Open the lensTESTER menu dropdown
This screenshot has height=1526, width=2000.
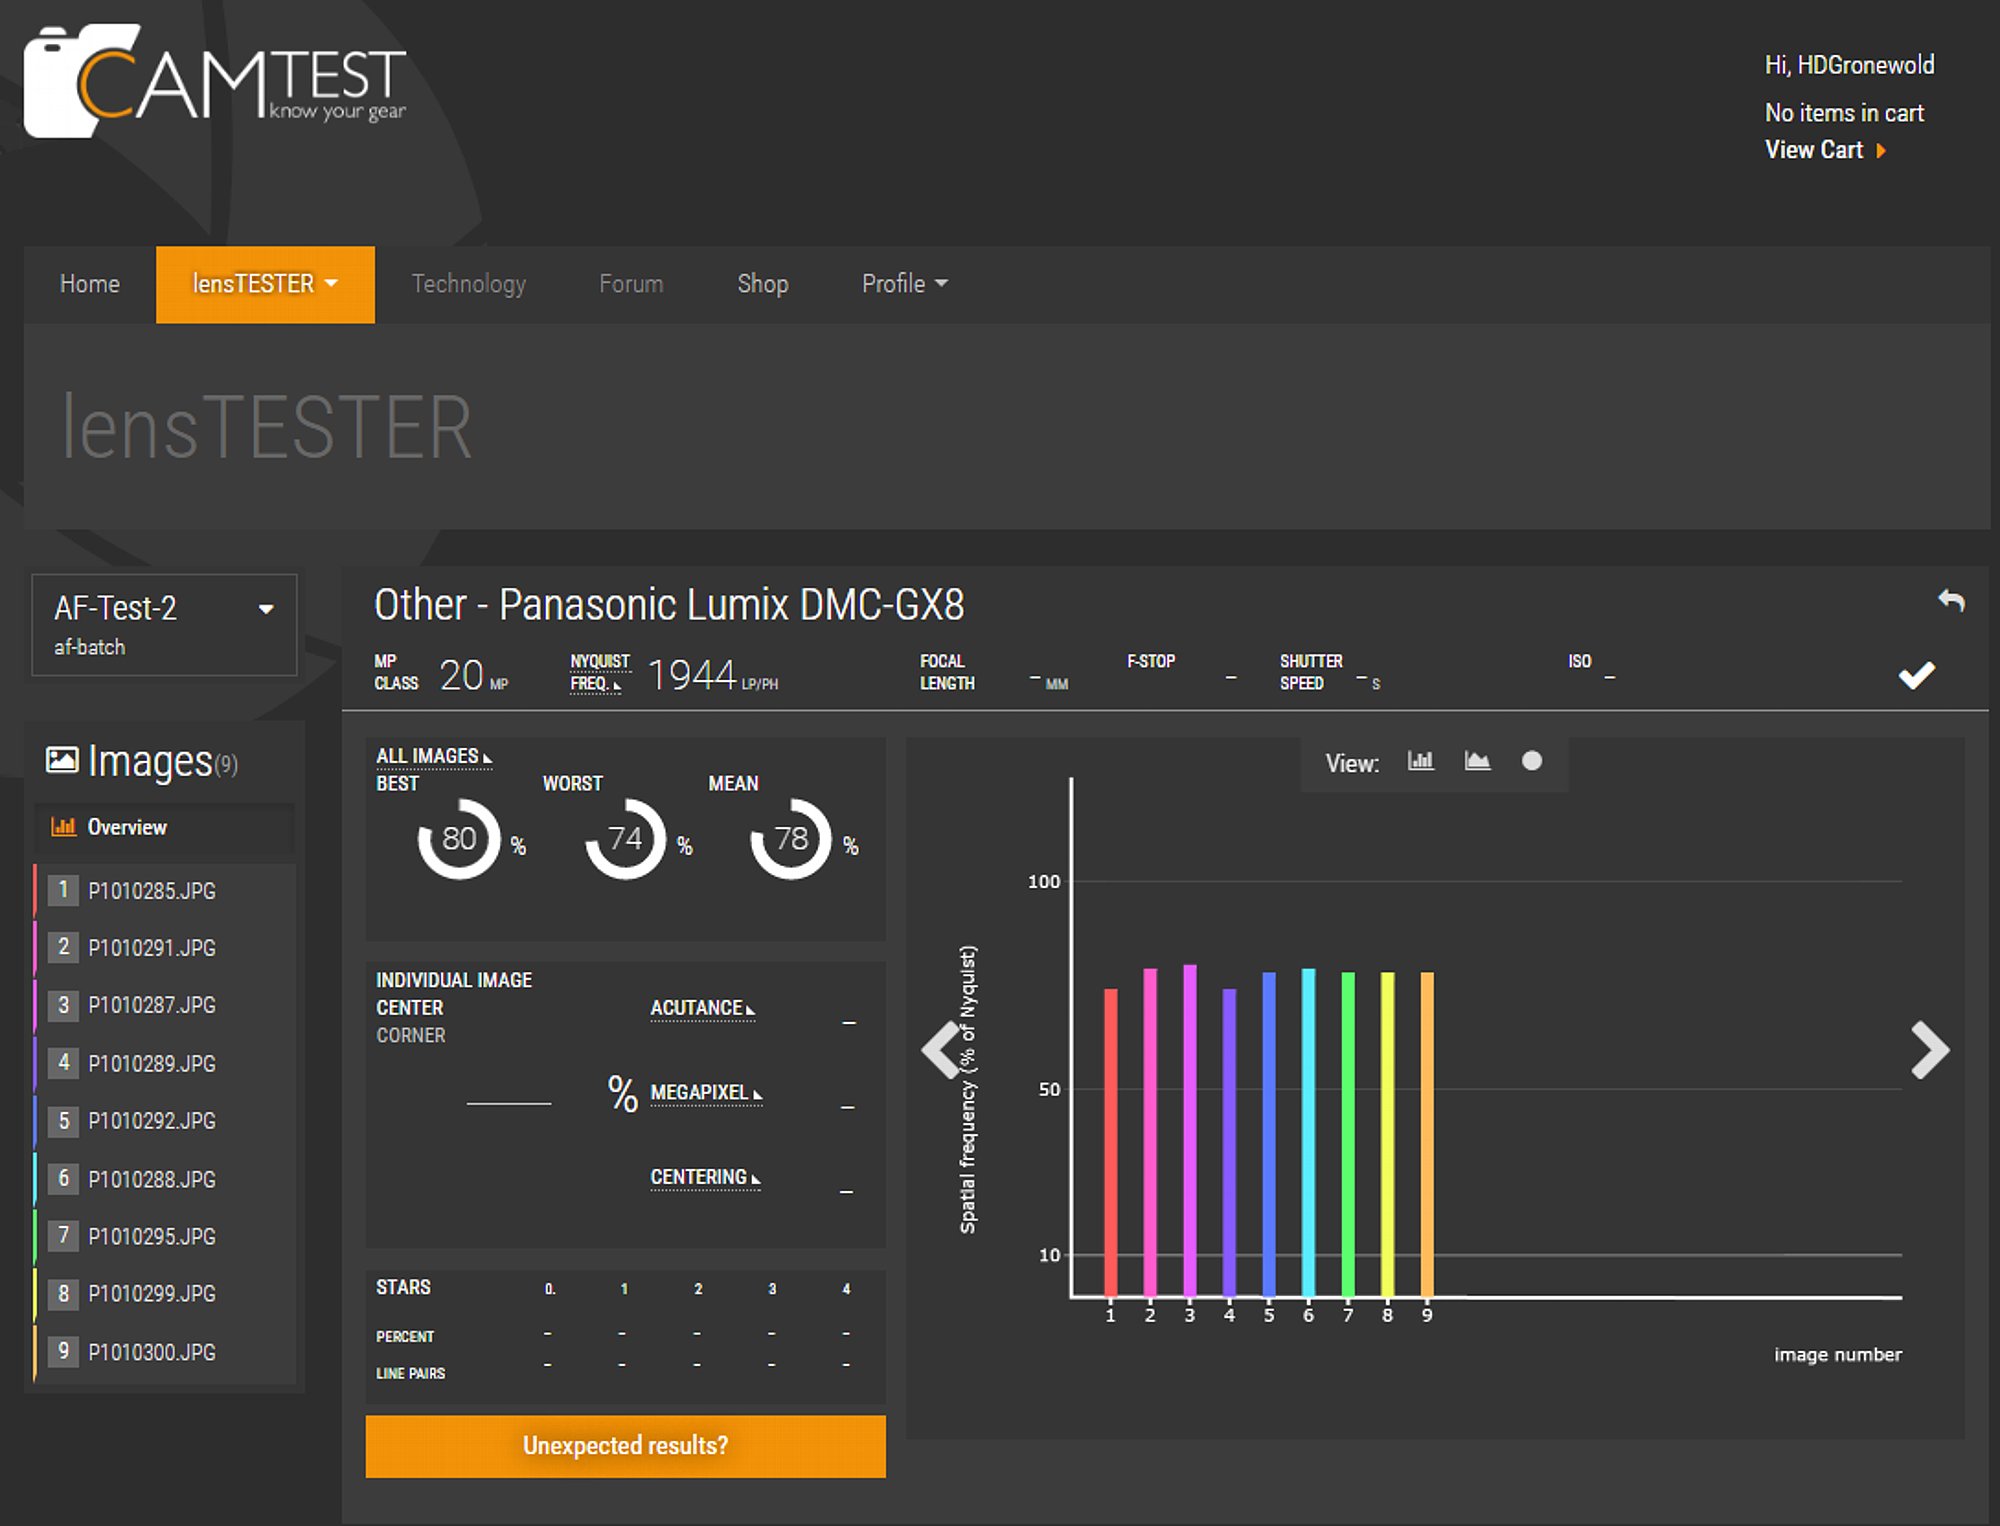(265, 285)
